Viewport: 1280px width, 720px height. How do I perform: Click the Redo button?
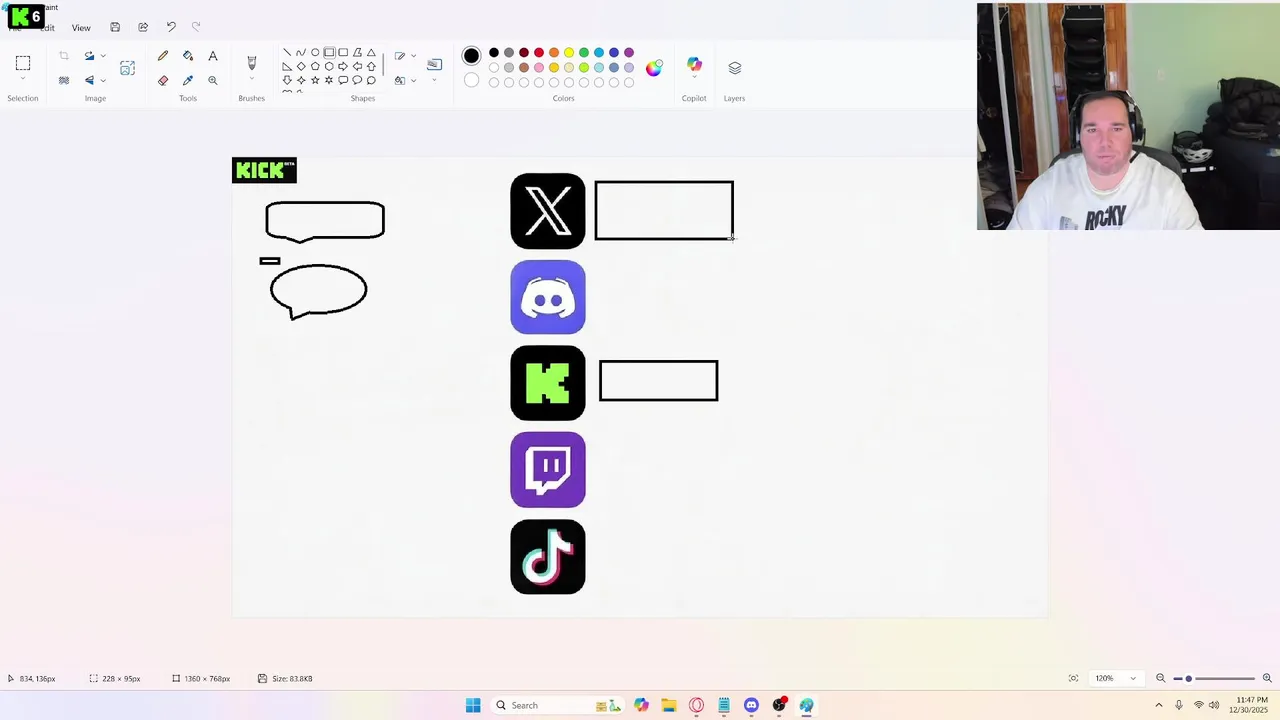point(196,27)
